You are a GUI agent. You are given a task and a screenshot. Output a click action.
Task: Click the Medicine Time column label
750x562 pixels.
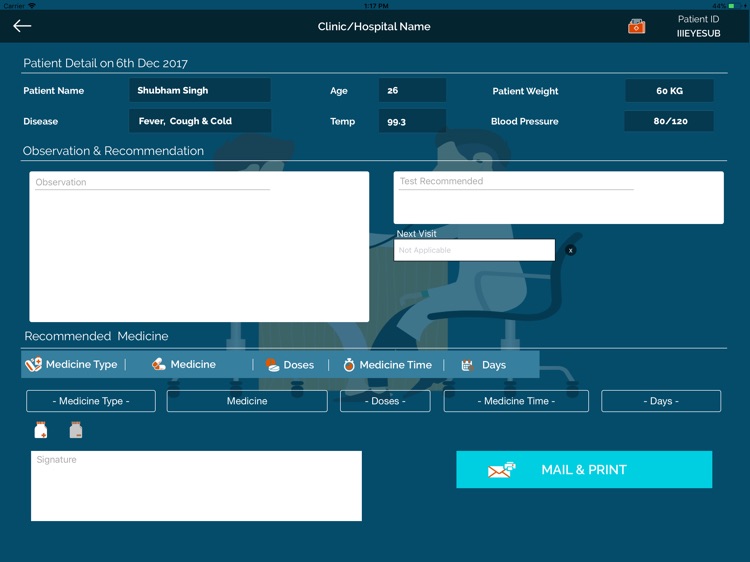pos(396,365)
